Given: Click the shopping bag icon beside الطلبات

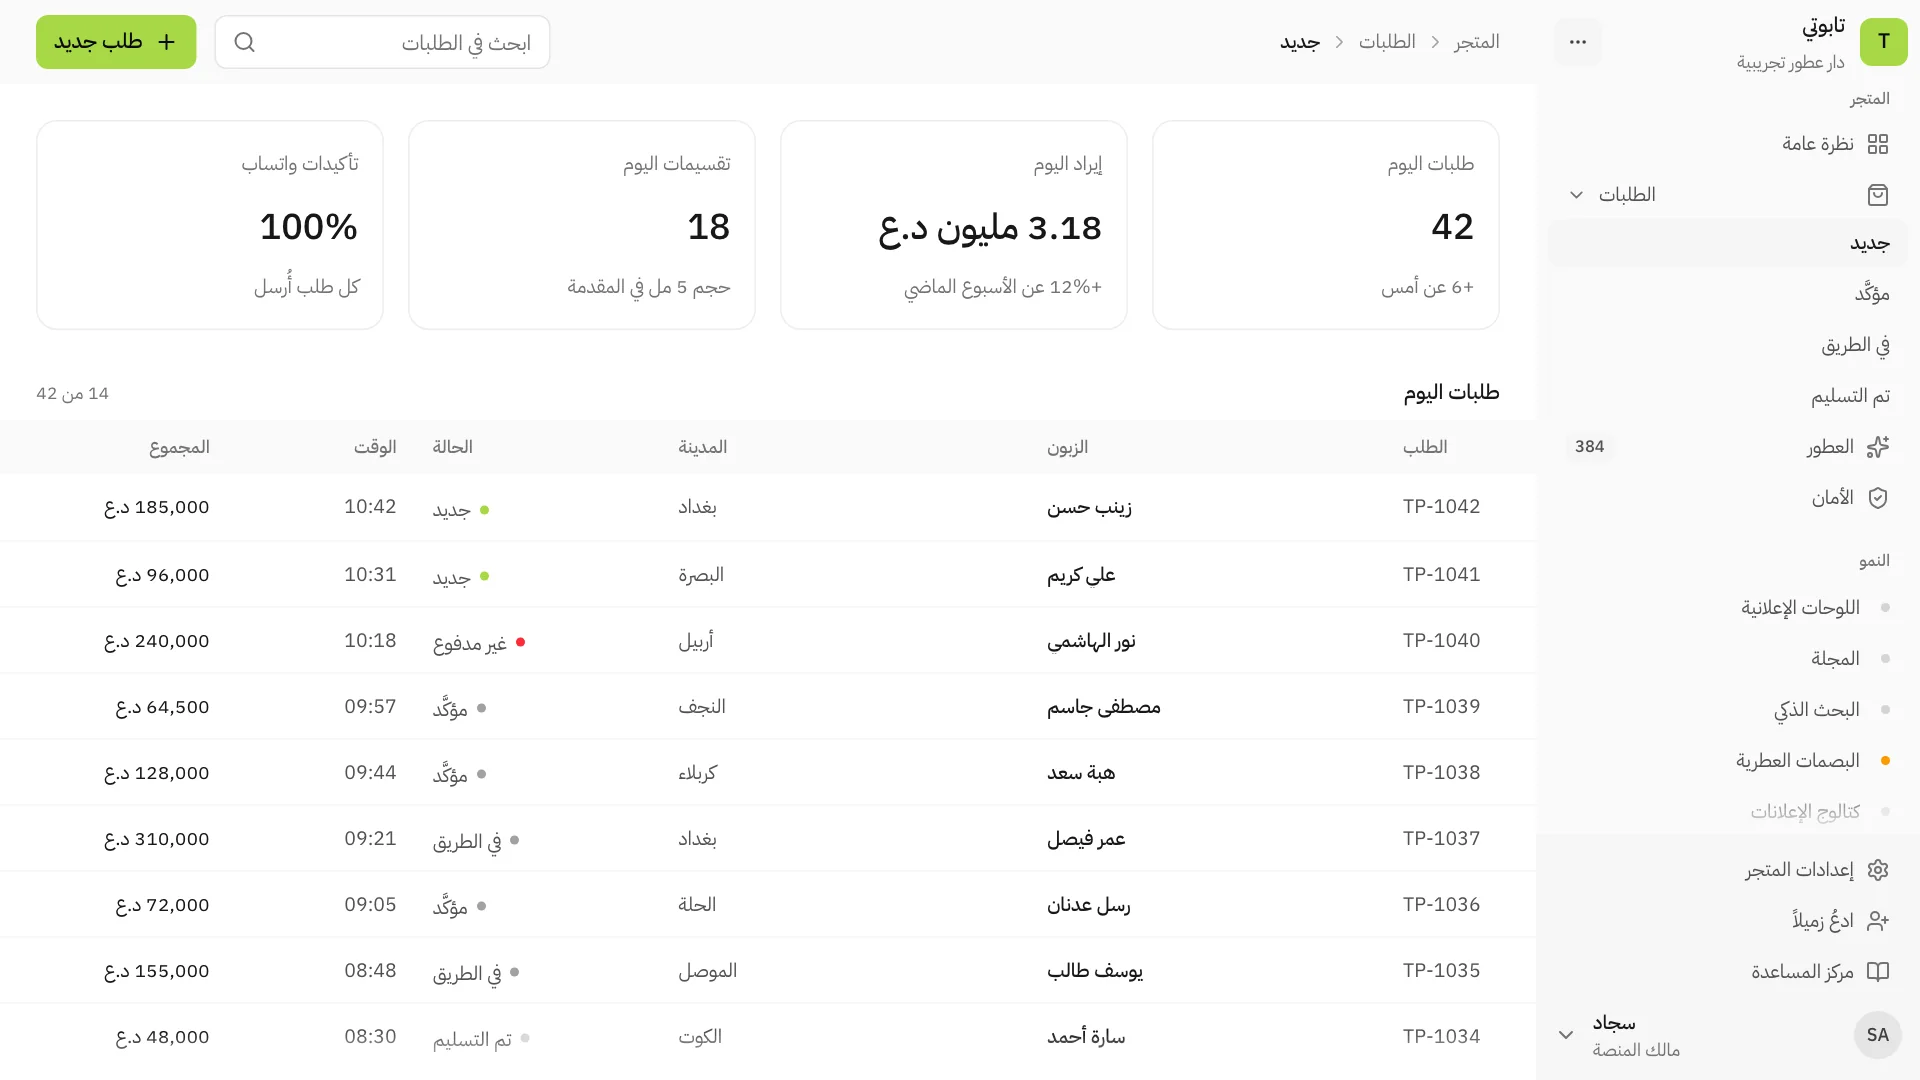Looking at the screenshot, I should click(x=1877, y=195).
